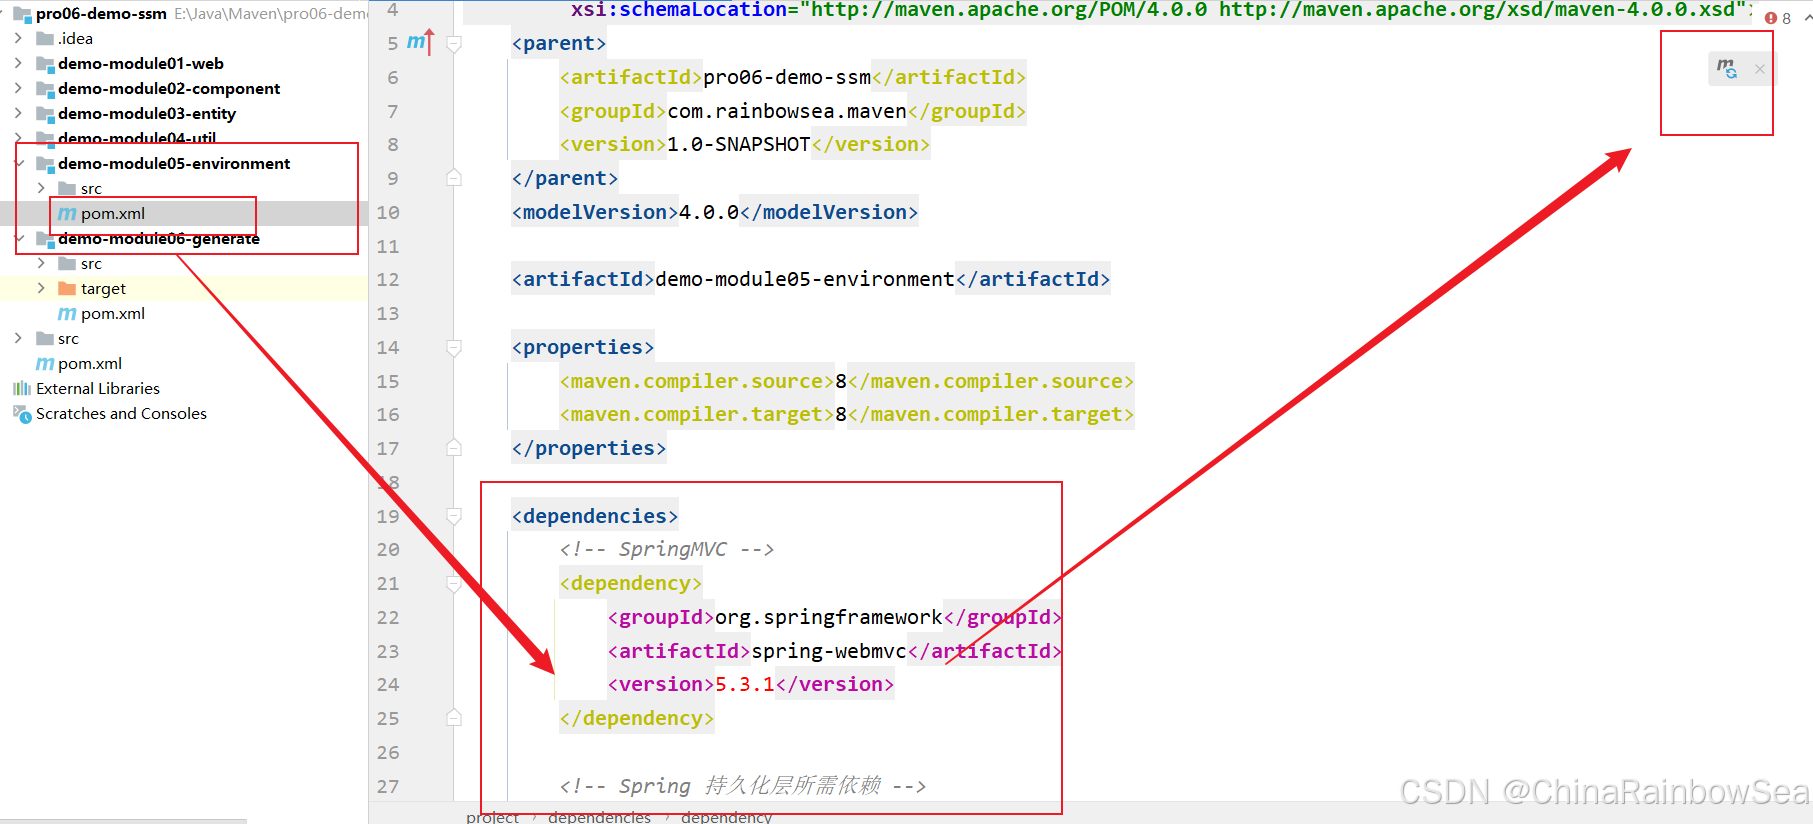Fold the parent block at line 5
The image size is (1813, 824).
pos(454,44)
